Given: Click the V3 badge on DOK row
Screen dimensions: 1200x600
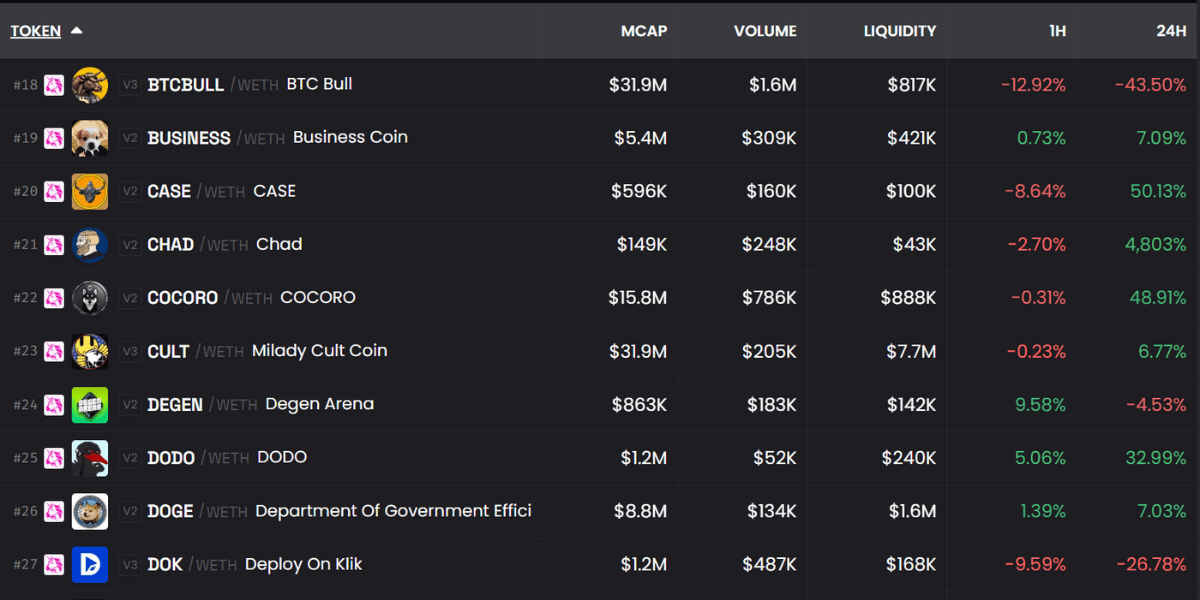Looking at the screenshot, I should (129, 565).
